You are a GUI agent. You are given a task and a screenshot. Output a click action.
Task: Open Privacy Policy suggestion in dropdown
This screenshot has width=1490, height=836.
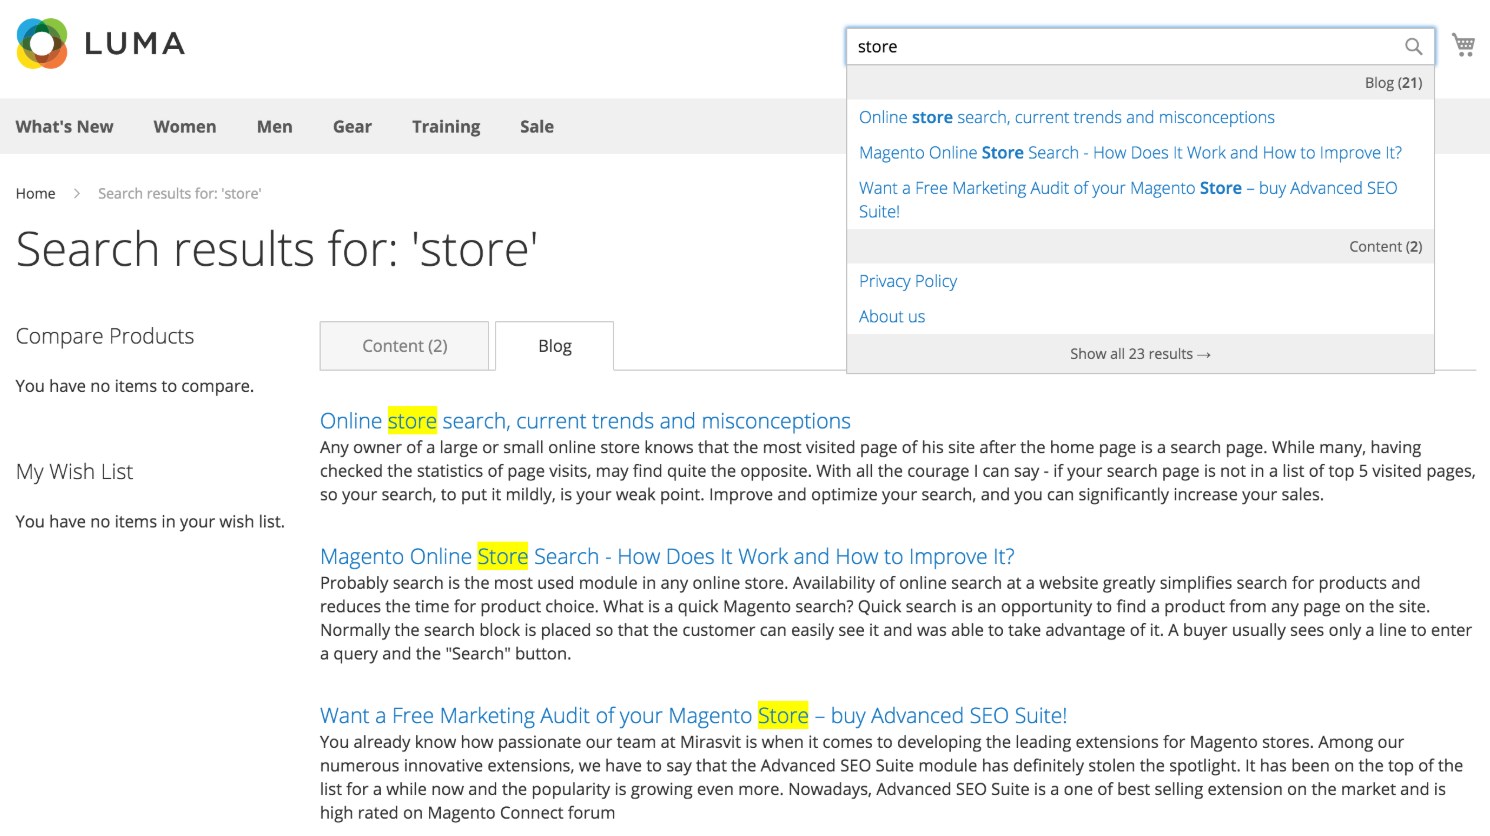(907, 282)
